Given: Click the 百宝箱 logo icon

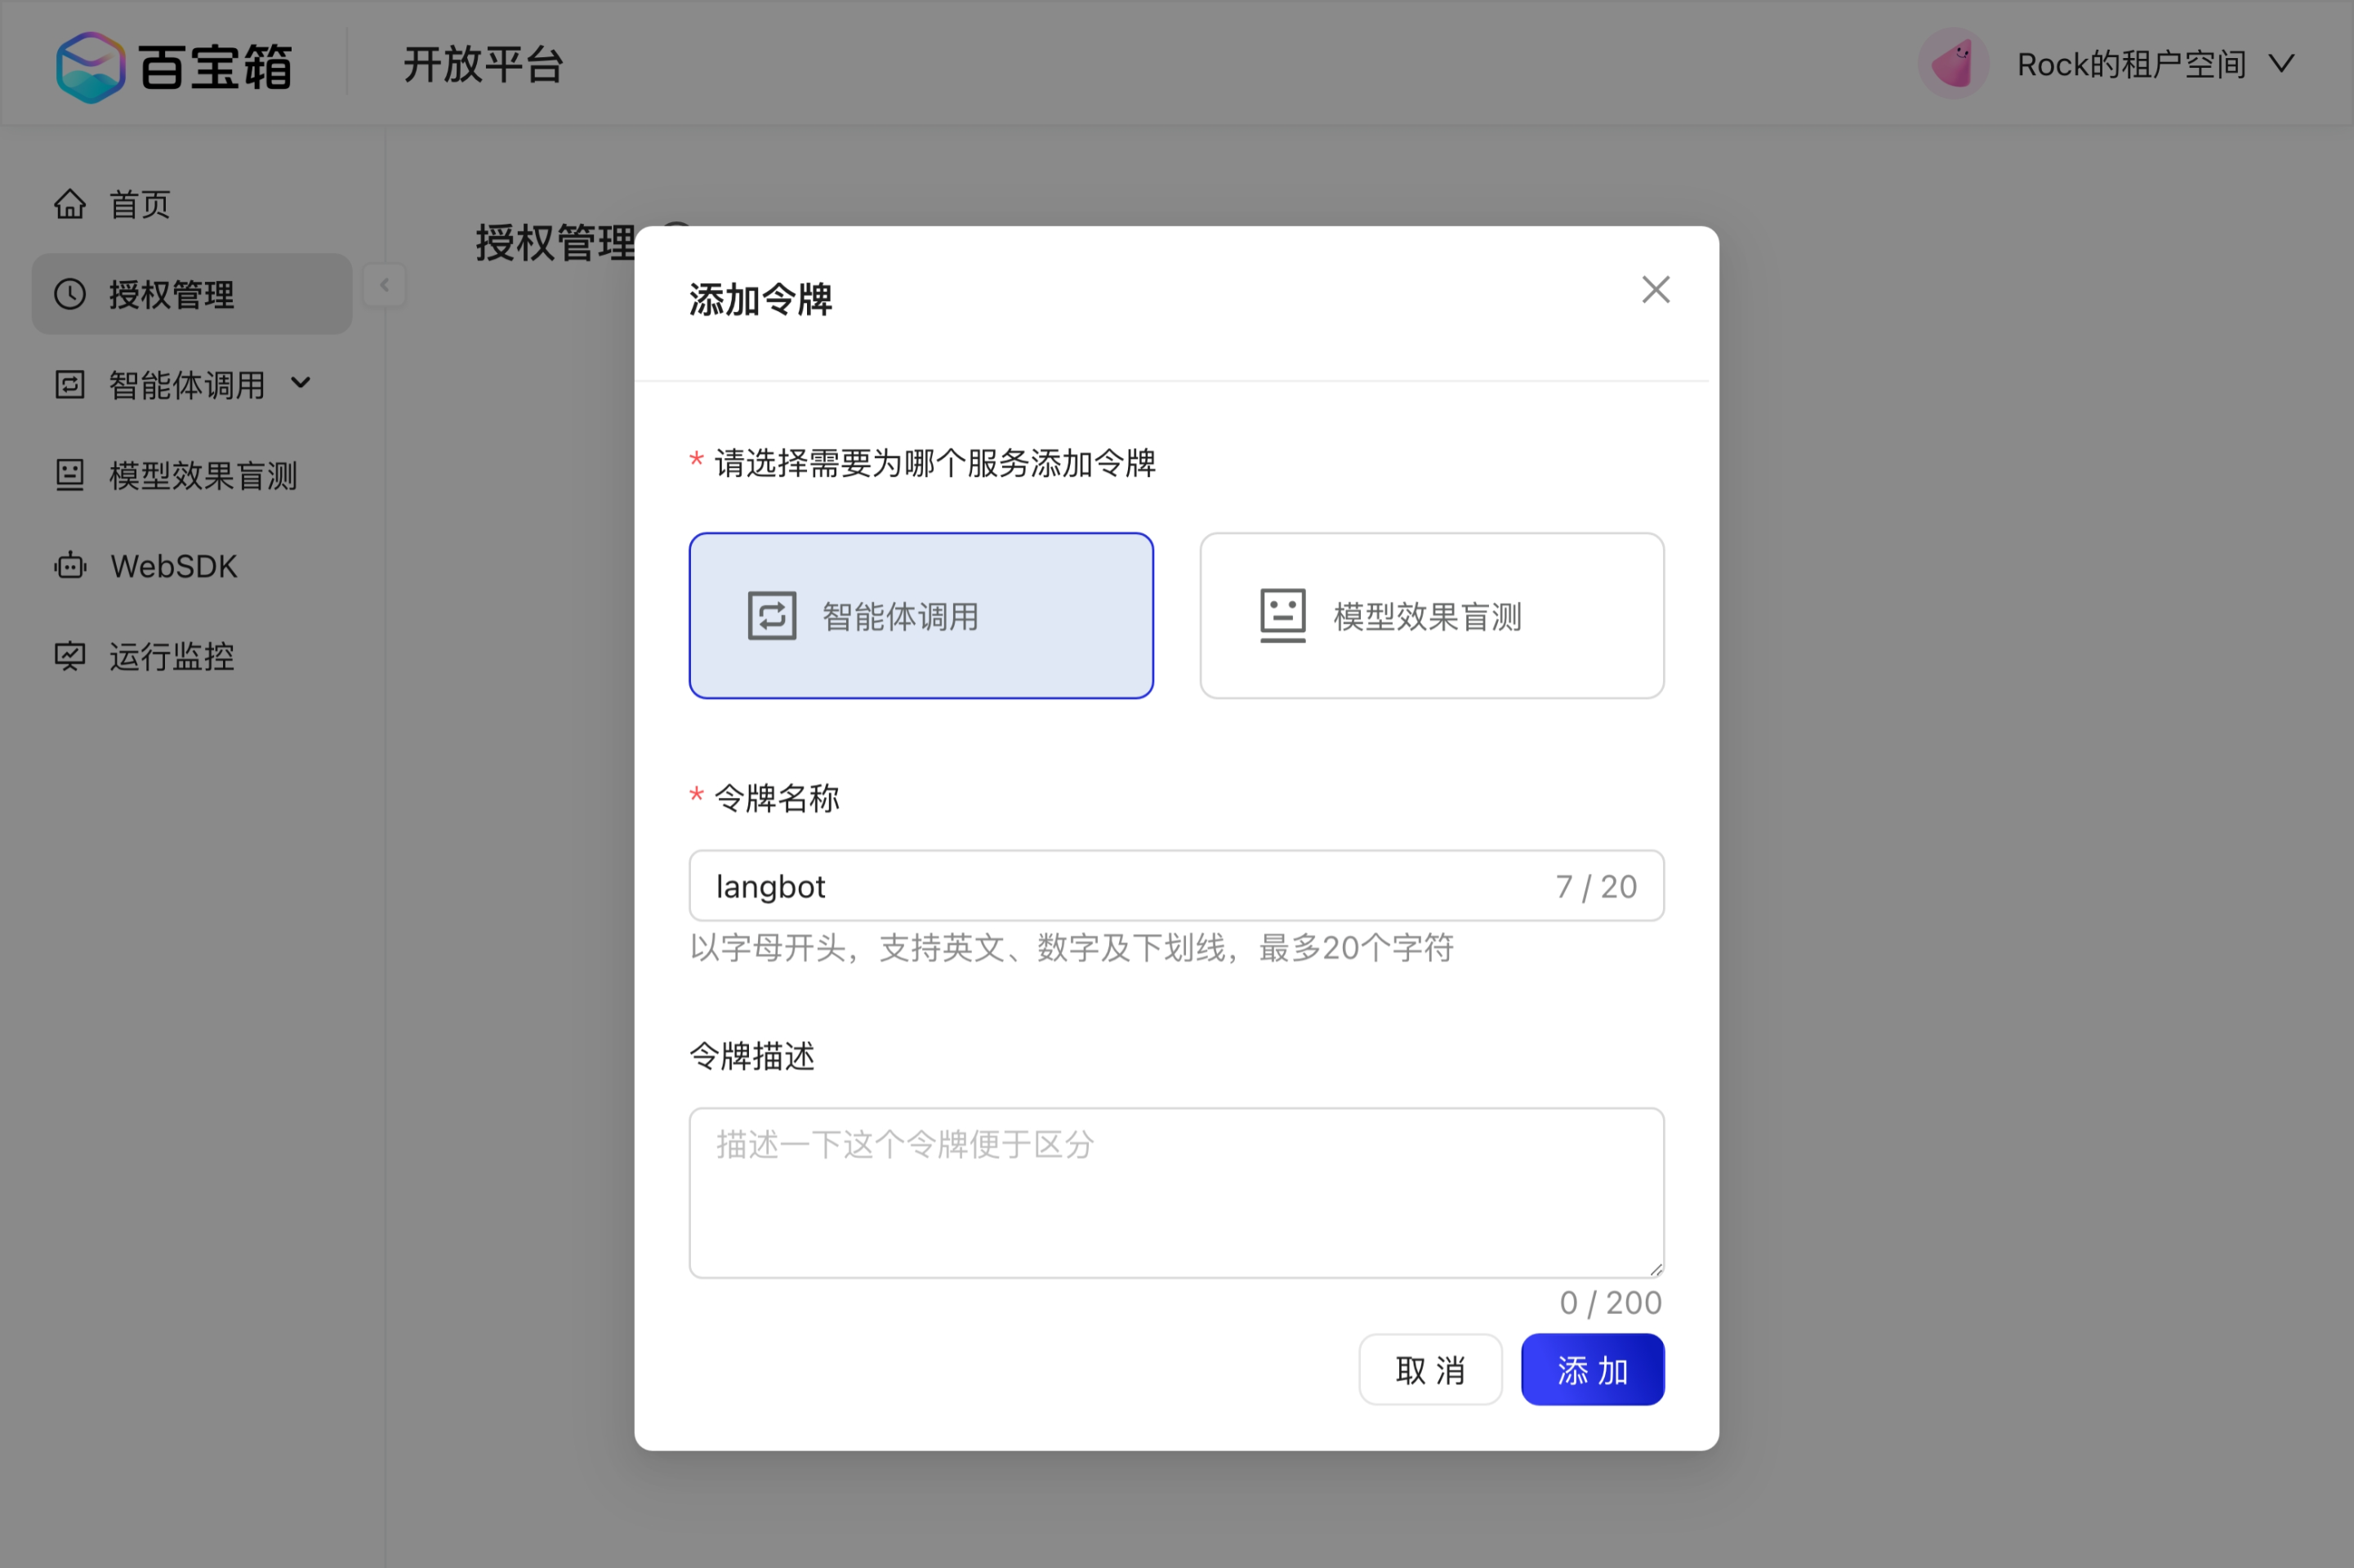Looking at the screenshot, I should click(89, 65).
